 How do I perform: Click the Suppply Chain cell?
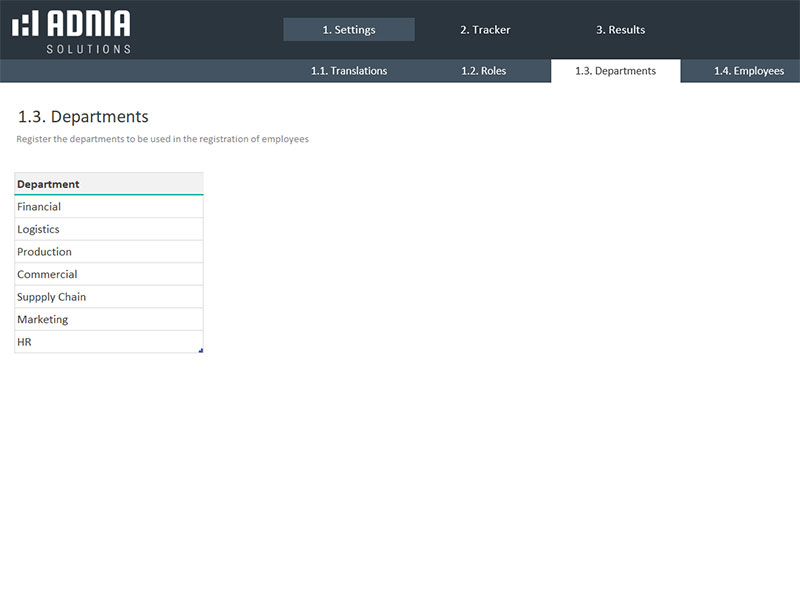[x=108, y=297]
